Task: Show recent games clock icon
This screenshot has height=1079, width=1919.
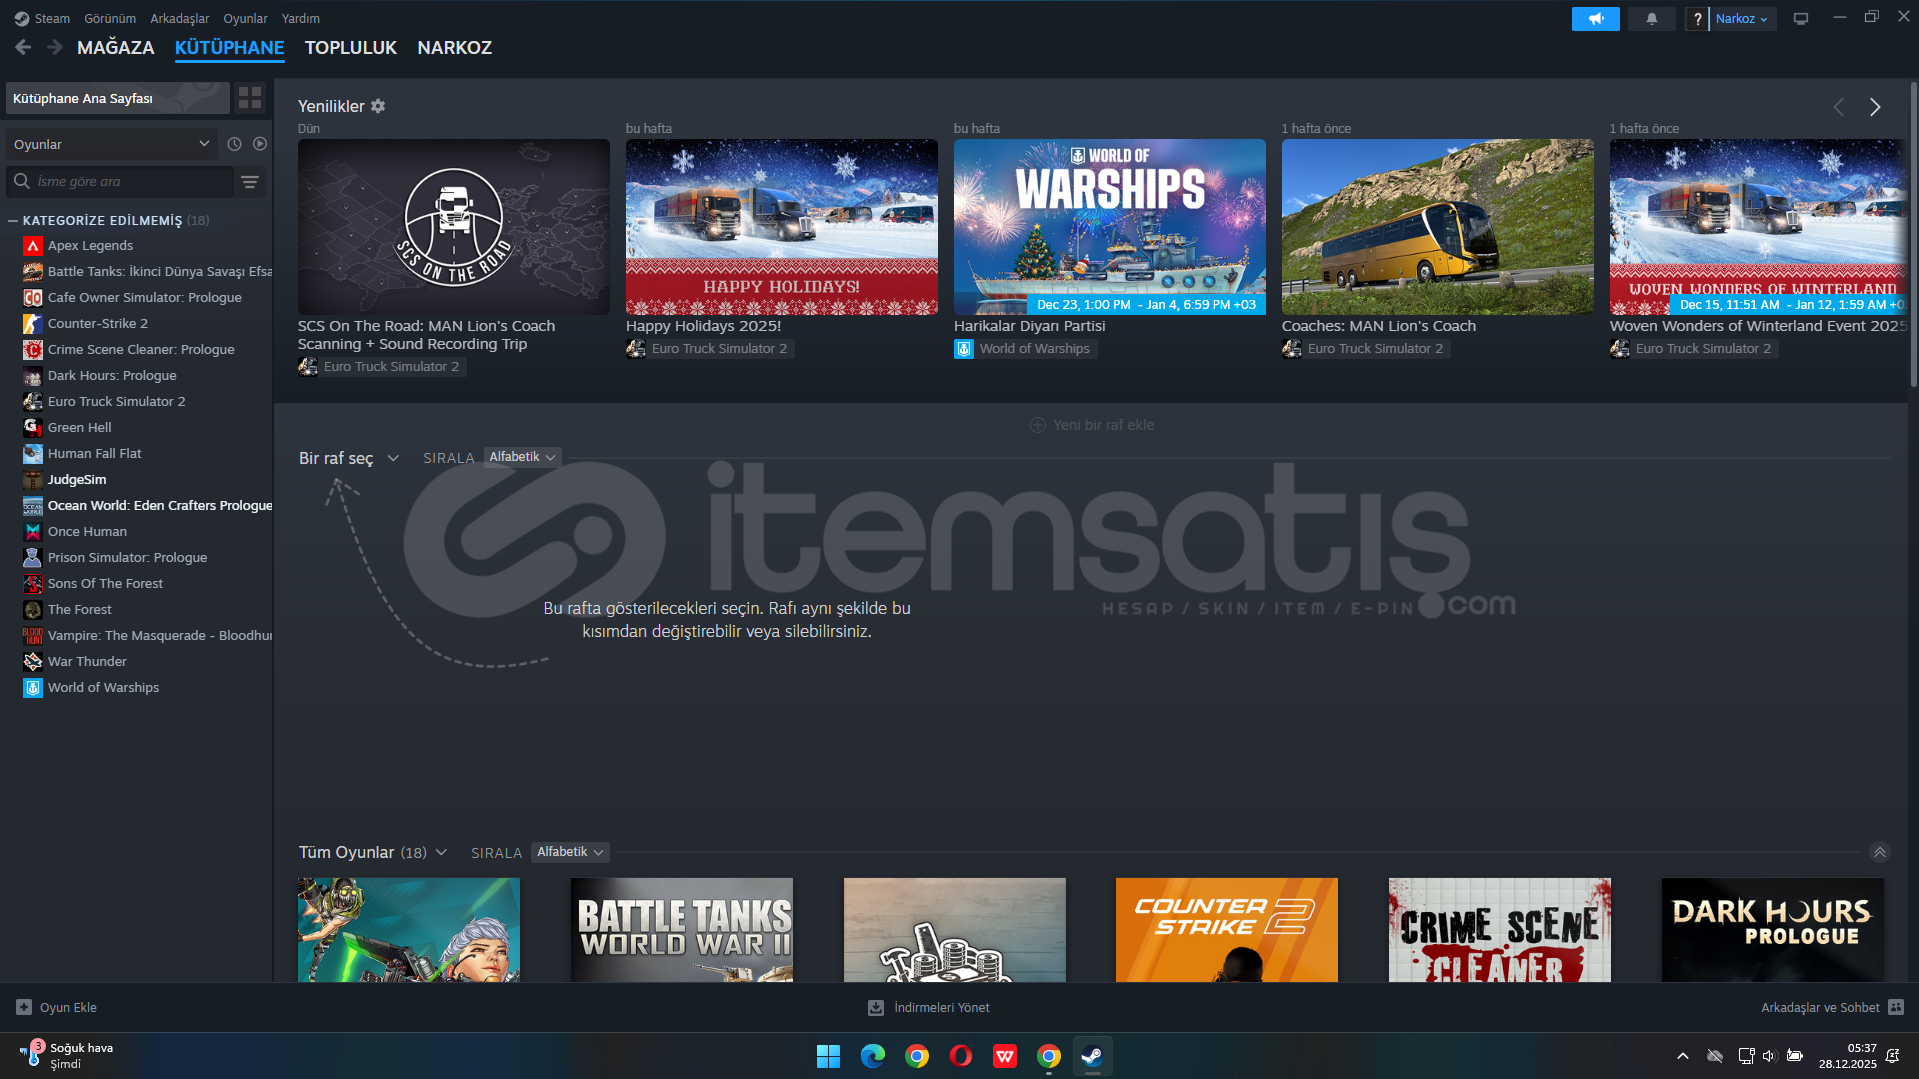Action: click(234, 144)
